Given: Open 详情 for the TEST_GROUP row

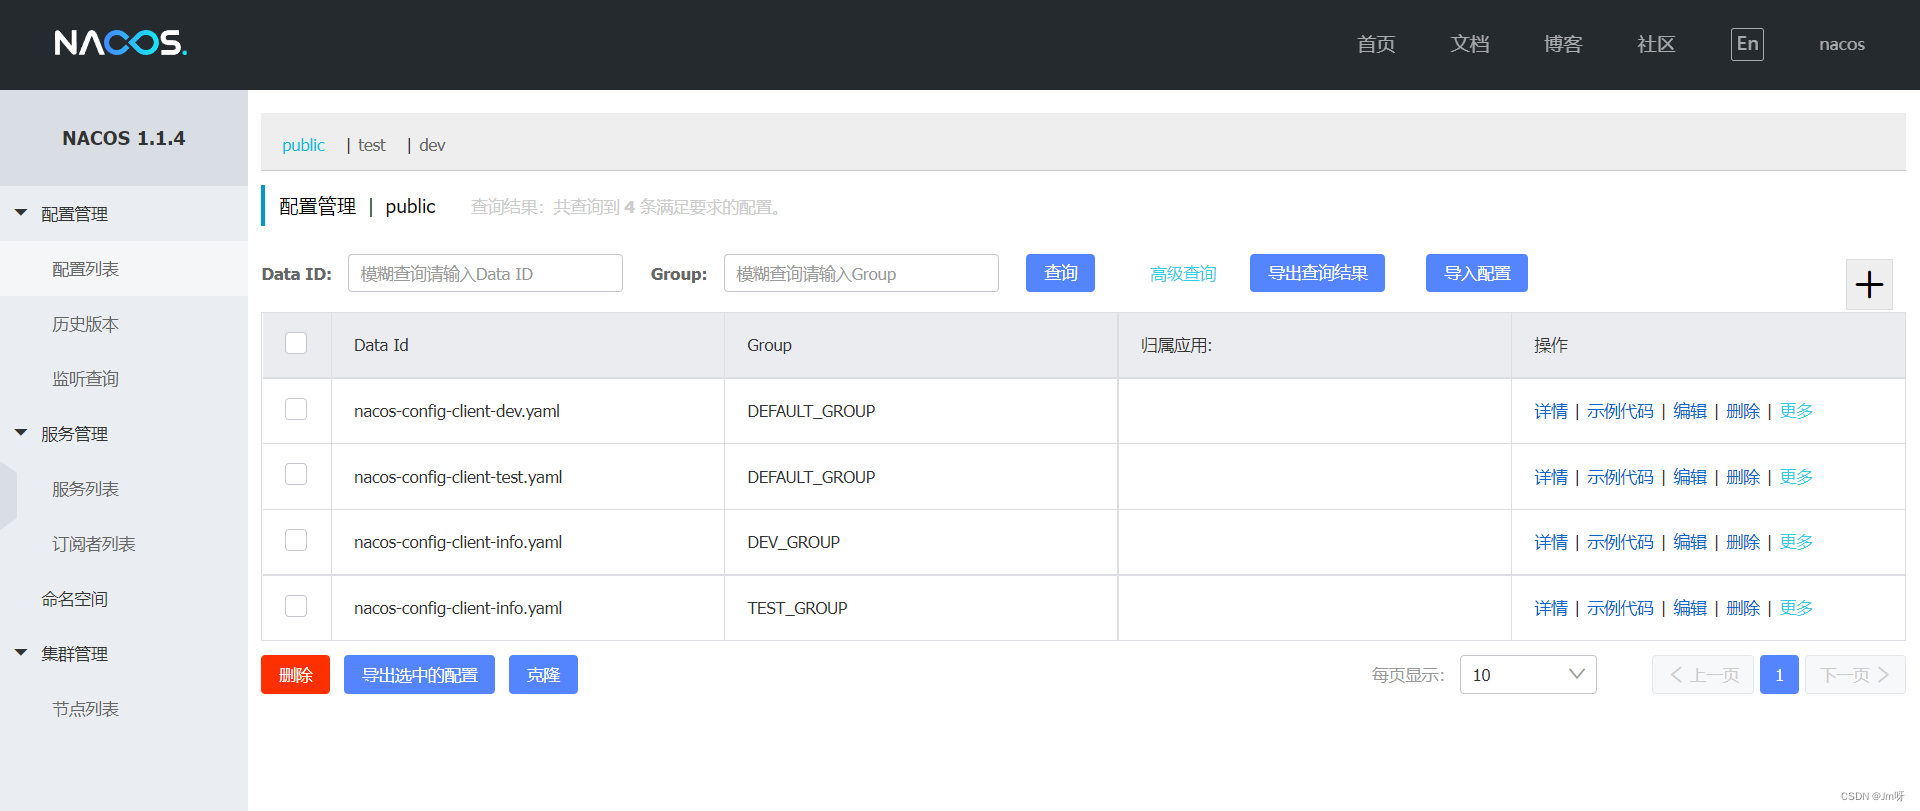Looking at the screenshot, I should click(1551, 608).
